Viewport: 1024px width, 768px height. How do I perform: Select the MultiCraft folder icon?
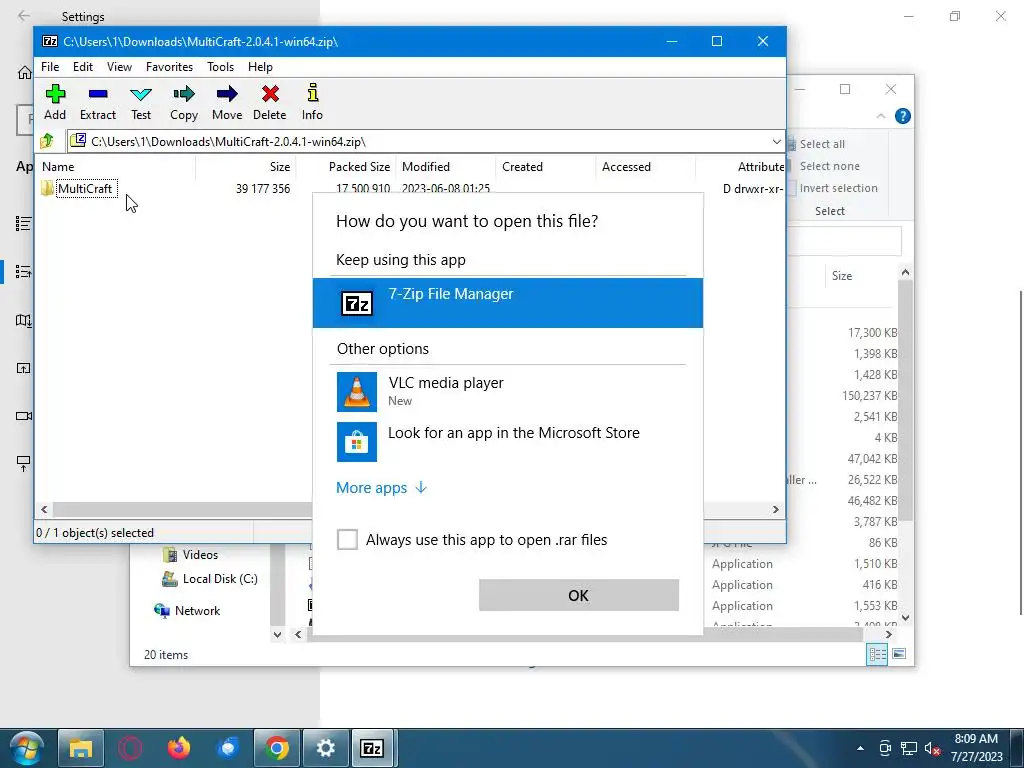click(48, 188)
